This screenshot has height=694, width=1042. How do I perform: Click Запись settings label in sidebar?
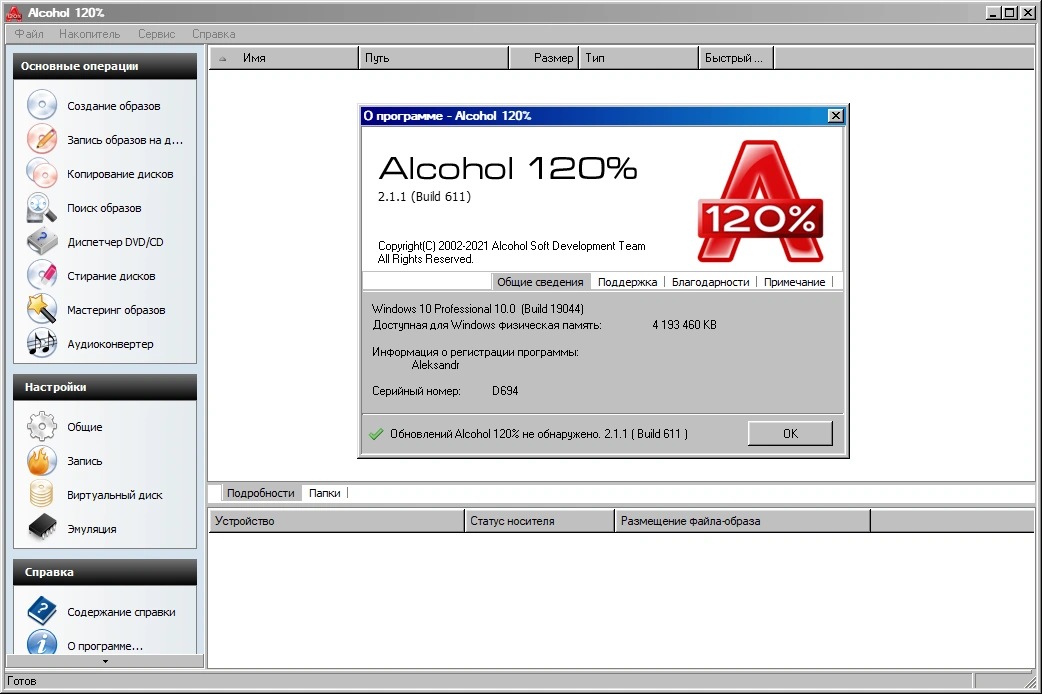point(84,461)
